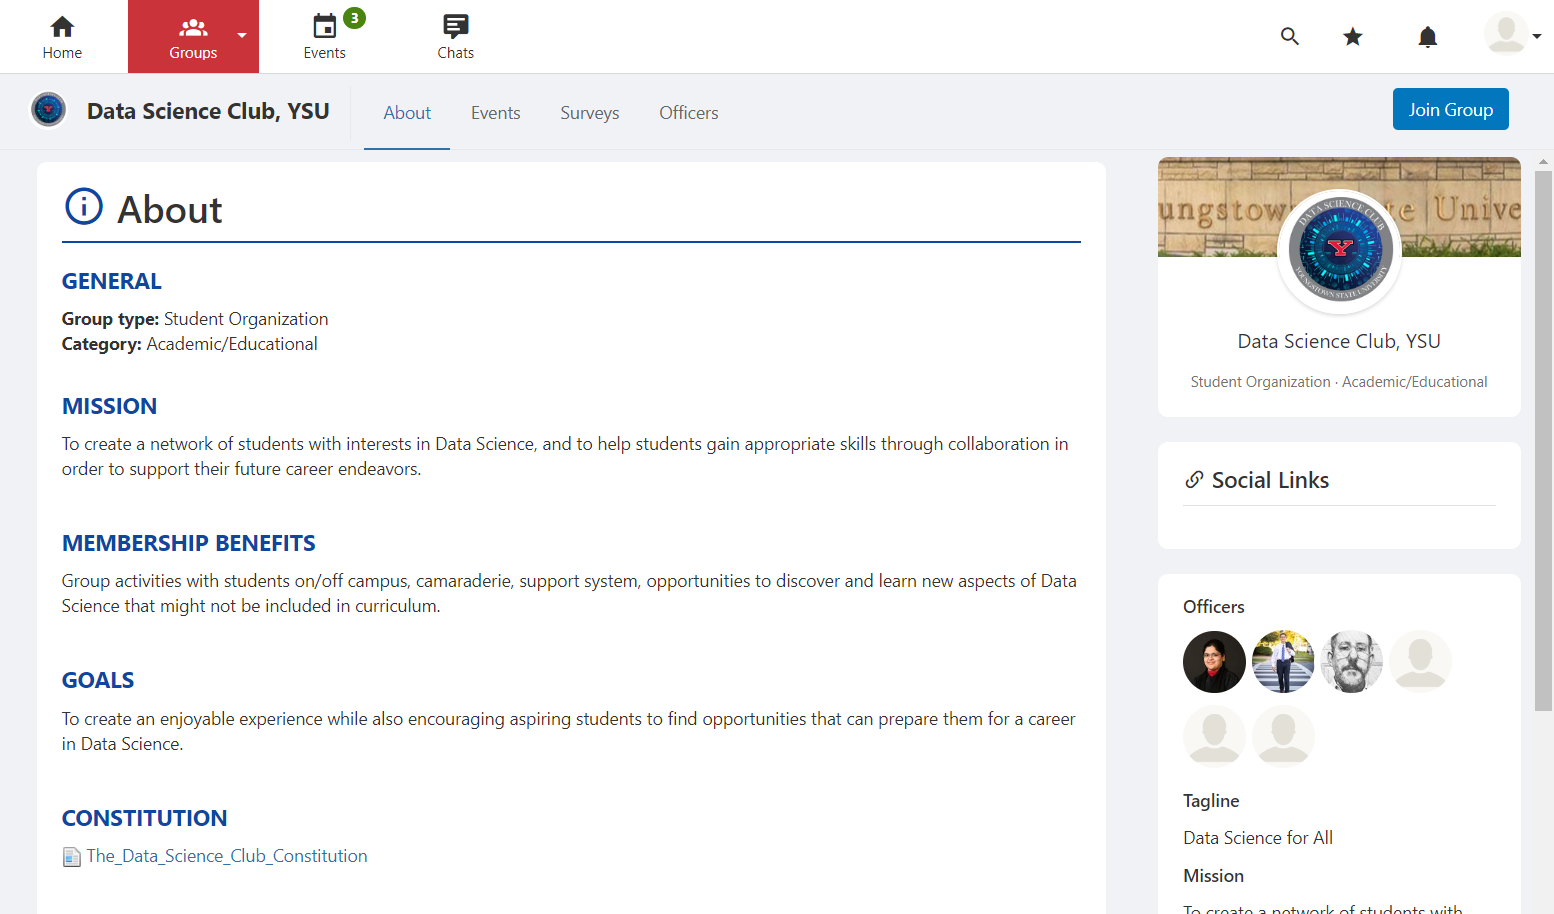Open the notifications bell

click(1427, 37)
